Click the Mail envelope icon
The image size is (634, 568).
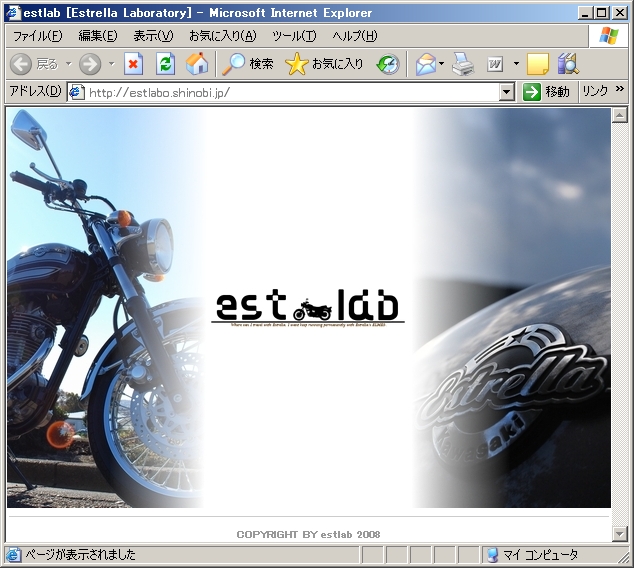pyautogui.click(x=426, y=64)
